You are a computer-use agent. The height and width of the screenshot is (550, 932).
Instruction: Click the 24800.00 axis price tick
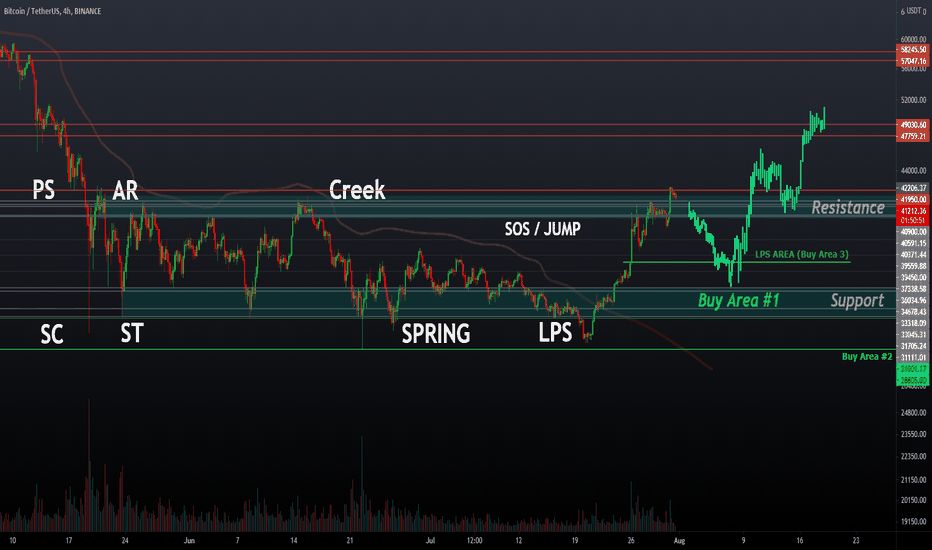pyautogui.click(x=914, y=412)
